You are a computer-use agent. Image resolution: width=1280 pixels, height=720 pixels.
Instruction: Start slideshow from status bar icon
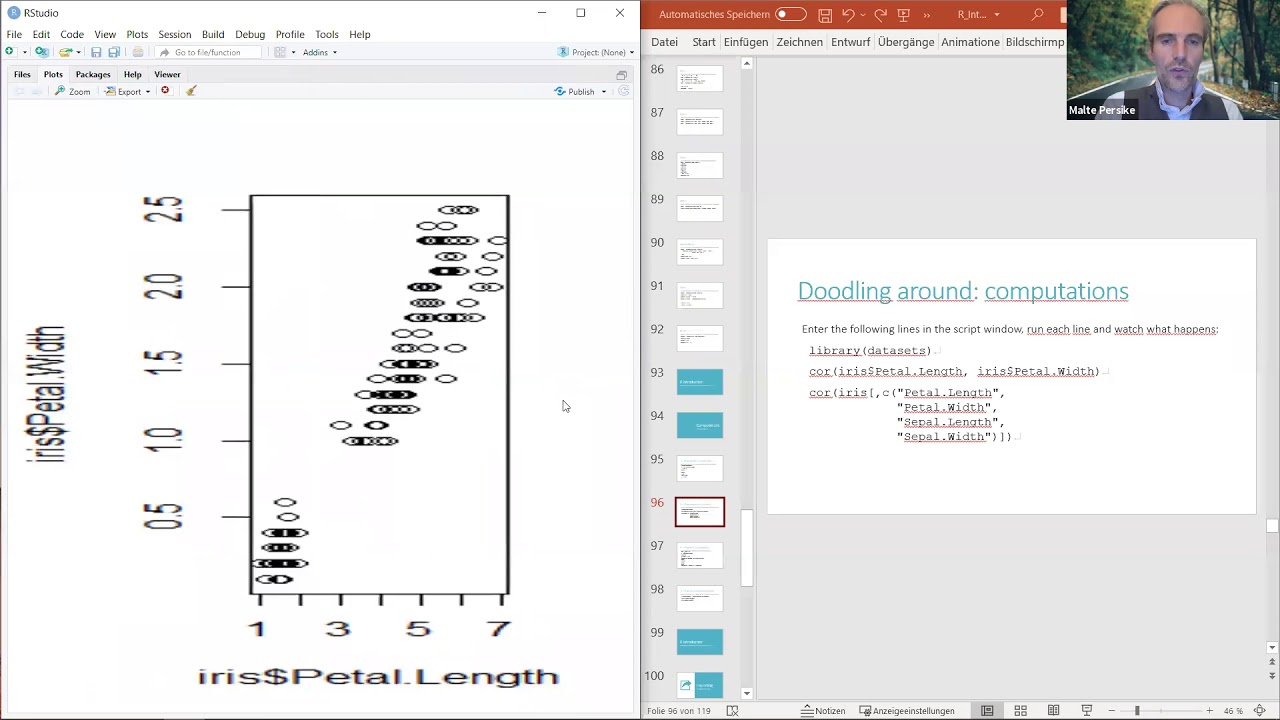[x=1086, y=711]
